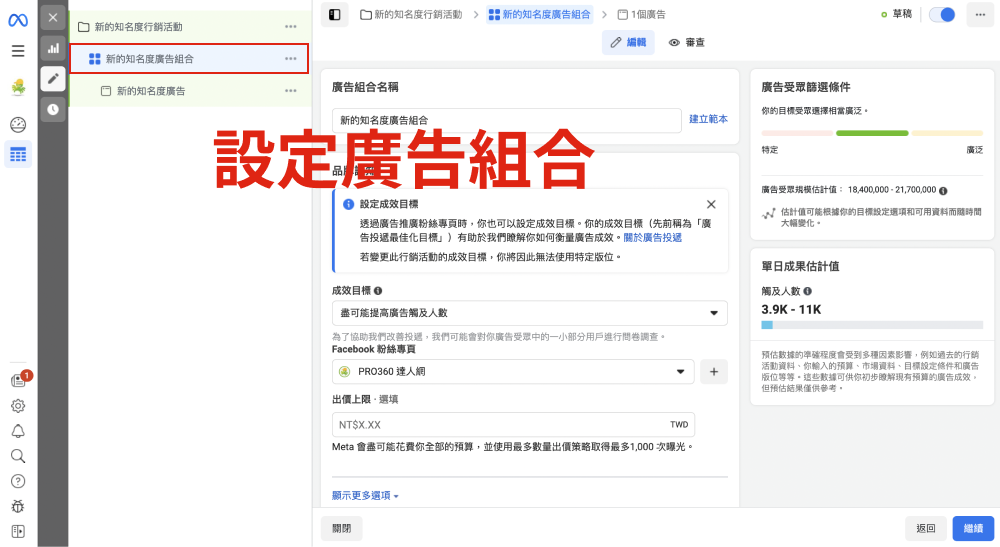1000x547 pixels.
Task: Open the notifications bell icon
Action: [x=17, y=431]
